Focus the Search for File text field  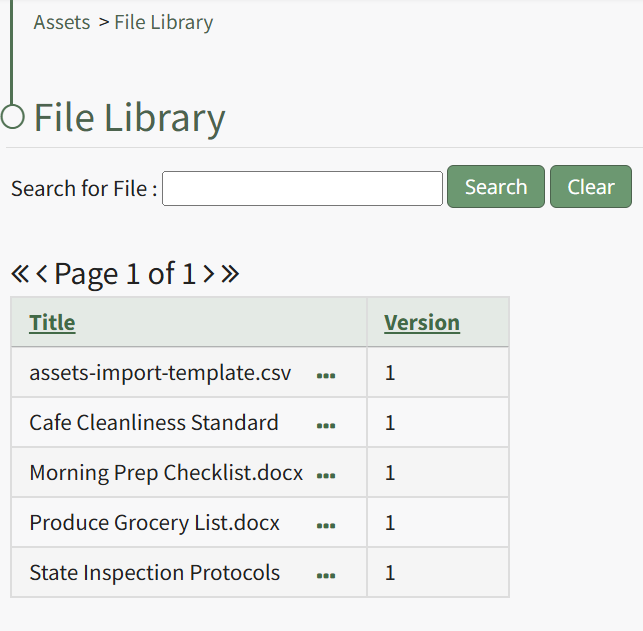(x=302, y=188)
